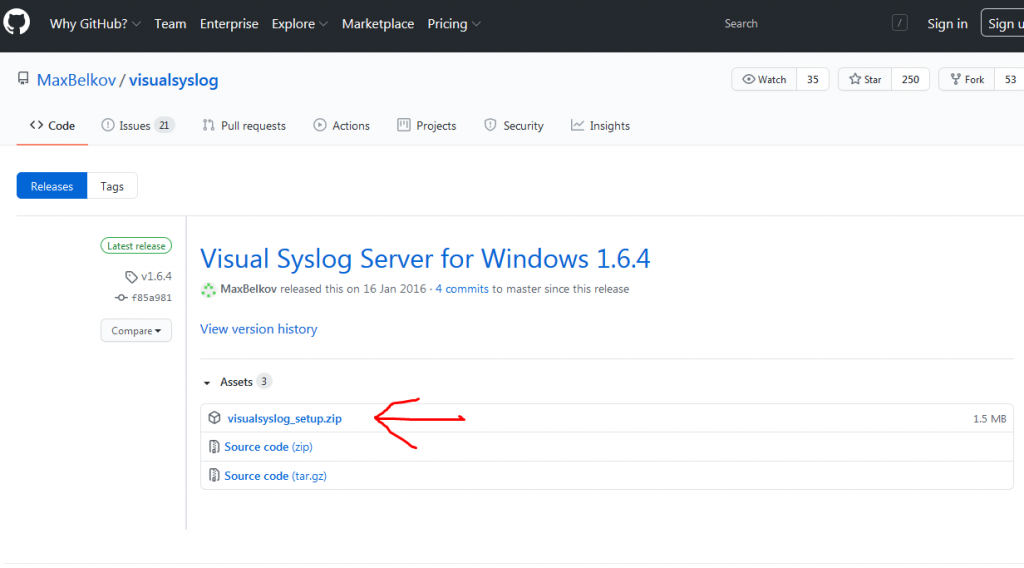Open the Marketplace link
The height and width of the screenshot is (568, 1024).
tap(377, 24)
